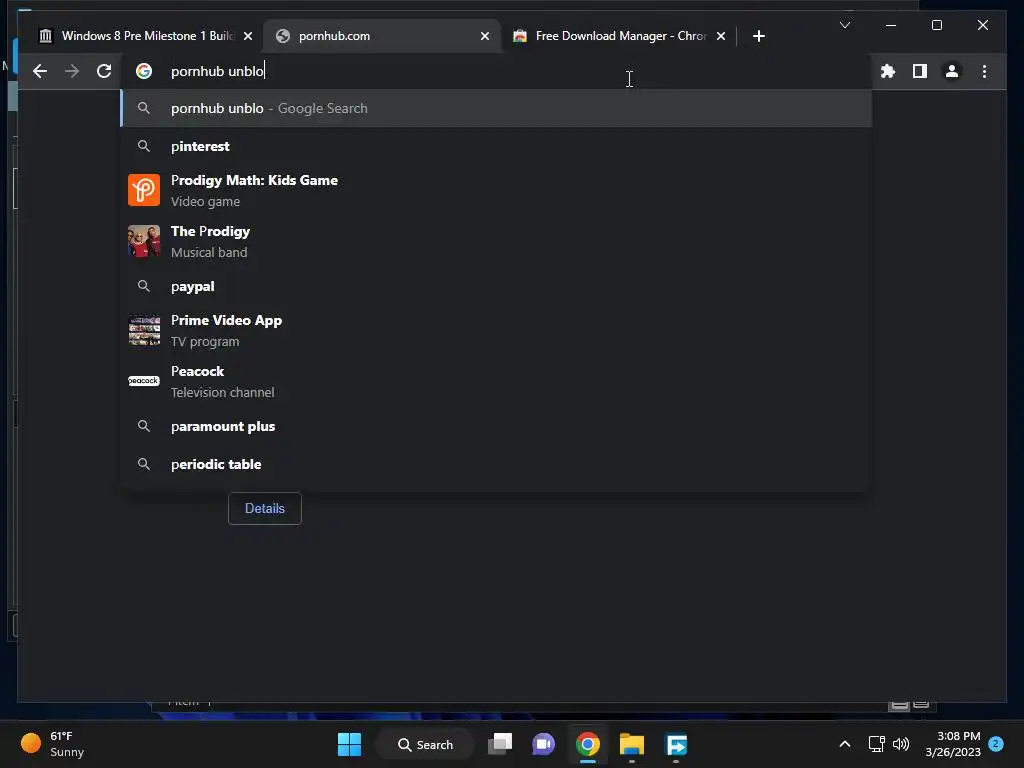Select the 'pinterest' suggestion
This screenshot has height=768, width=1024.
click(496, 146)
